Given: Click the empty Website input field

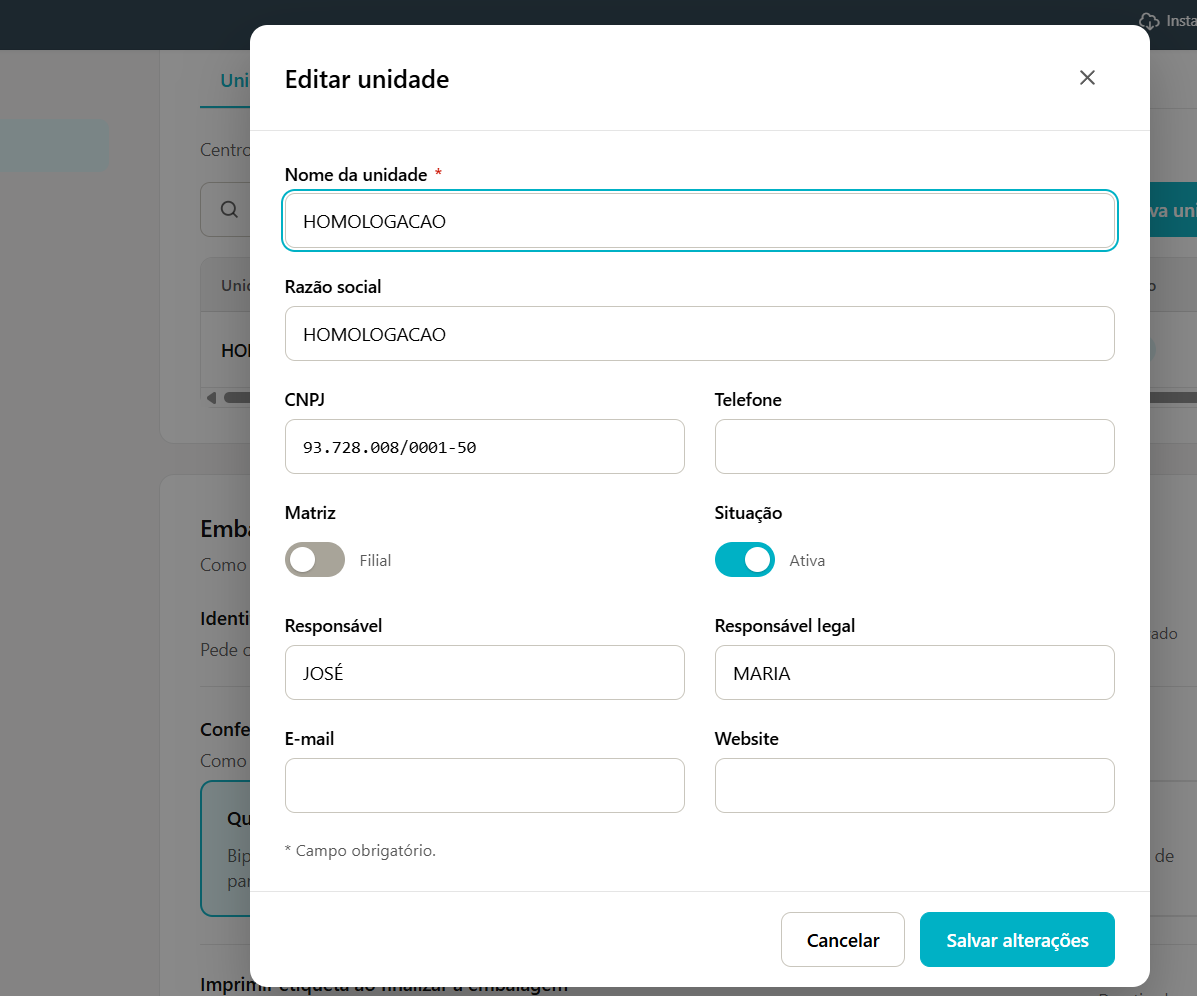Looking at the screenshot, I should pos(915,785).
